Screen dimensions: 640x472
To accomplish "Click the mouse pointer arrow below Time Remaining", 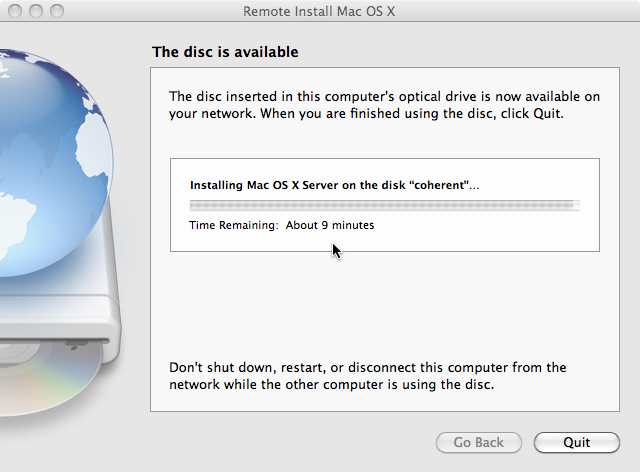I will click(336, 251).
